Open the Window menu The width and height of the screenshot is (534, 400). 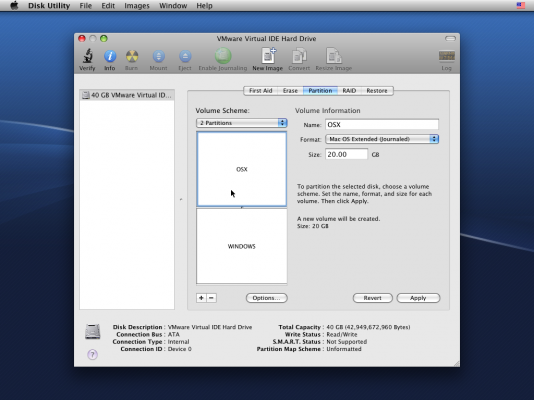click(x=173, y=5)
